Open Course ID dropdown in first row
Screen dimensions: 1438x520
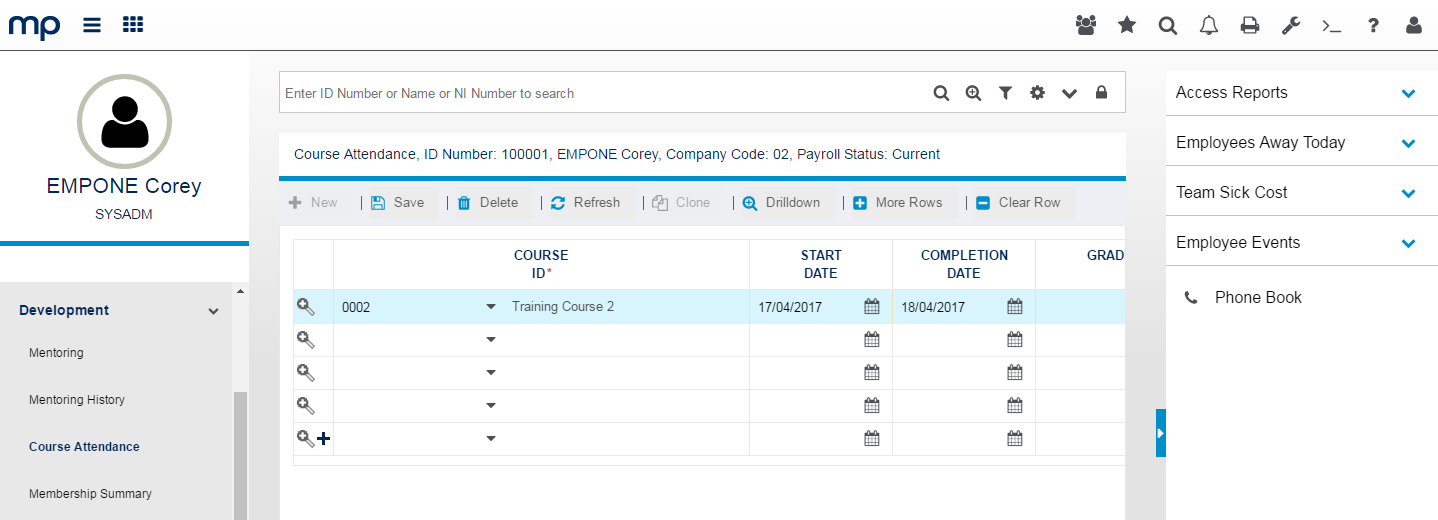pyautogui.click(x=491, y=307)
